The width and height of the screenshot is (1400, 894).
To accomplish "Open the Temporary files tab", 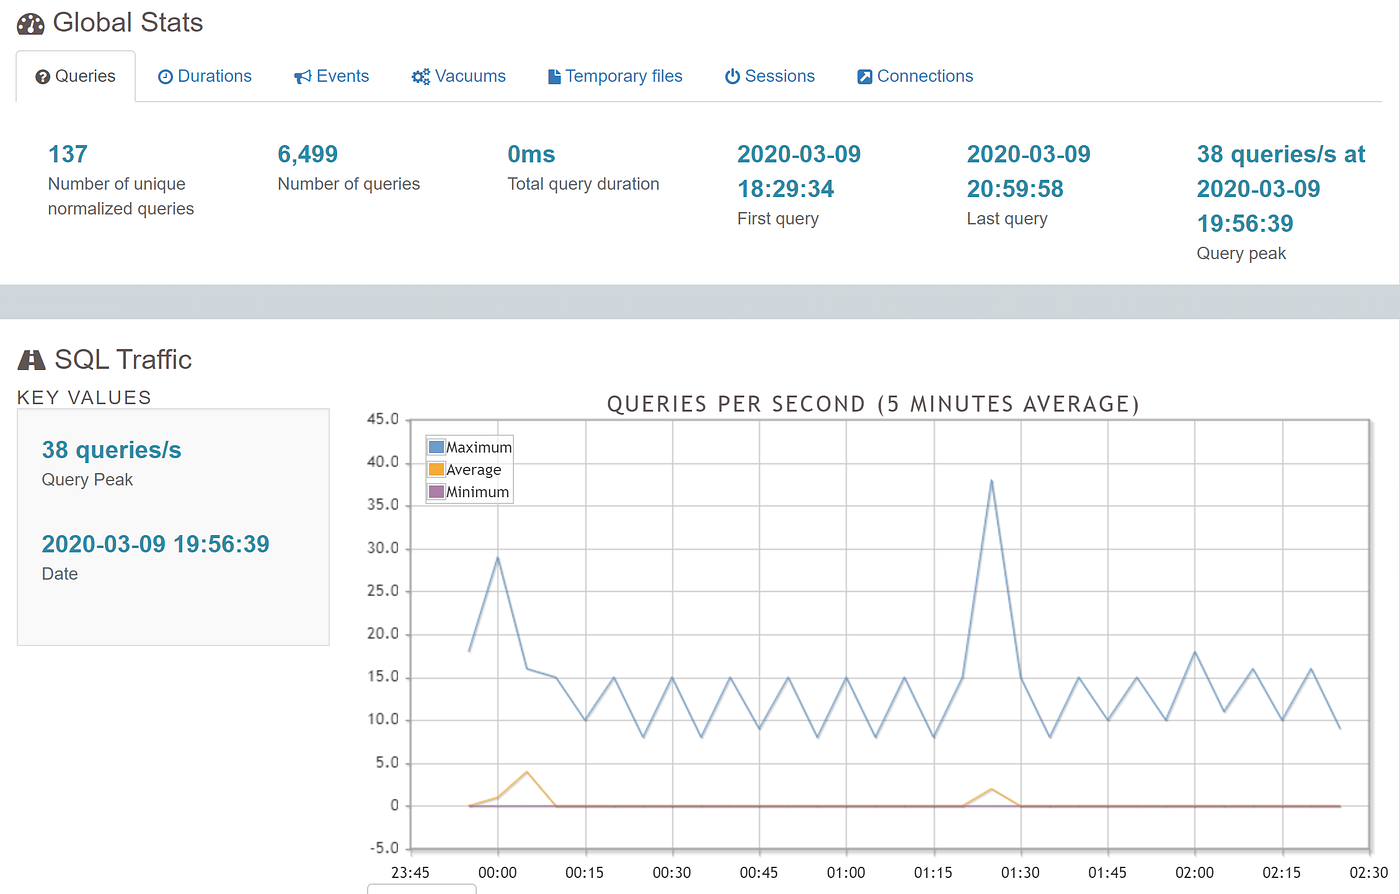I will (x=615, y=76).
